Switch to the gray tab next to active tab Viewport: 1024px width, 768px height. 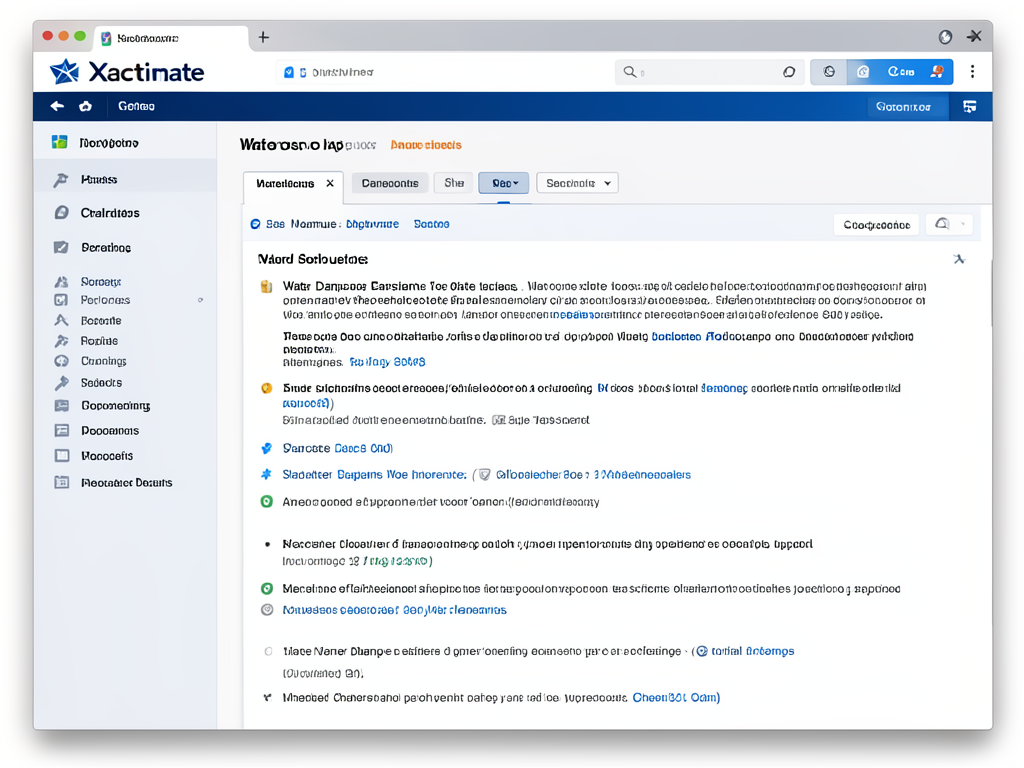pos(390,183)
